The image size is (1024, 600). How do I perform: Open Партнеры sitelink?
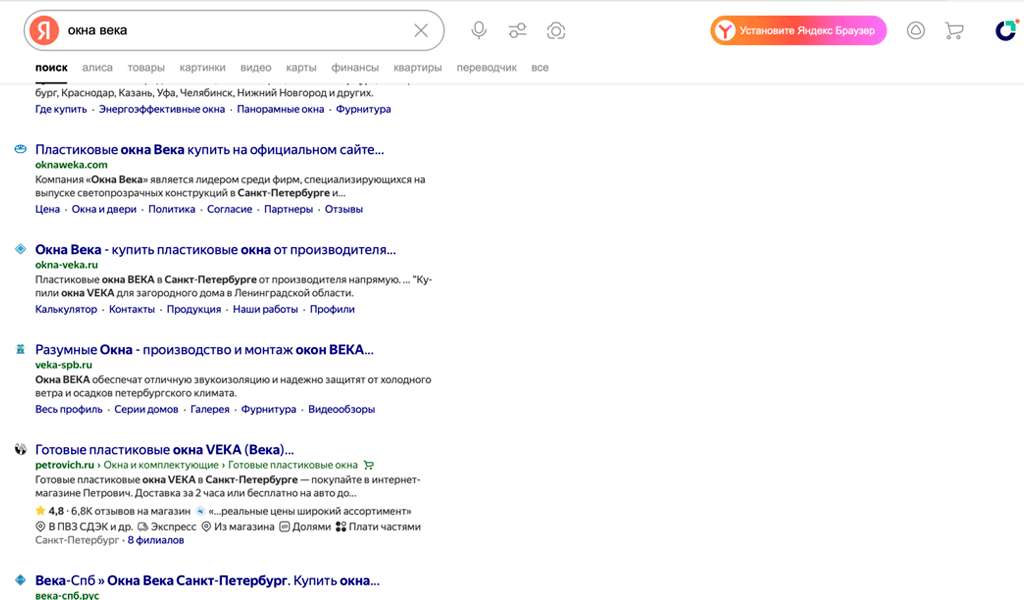[x=289, y=209]
